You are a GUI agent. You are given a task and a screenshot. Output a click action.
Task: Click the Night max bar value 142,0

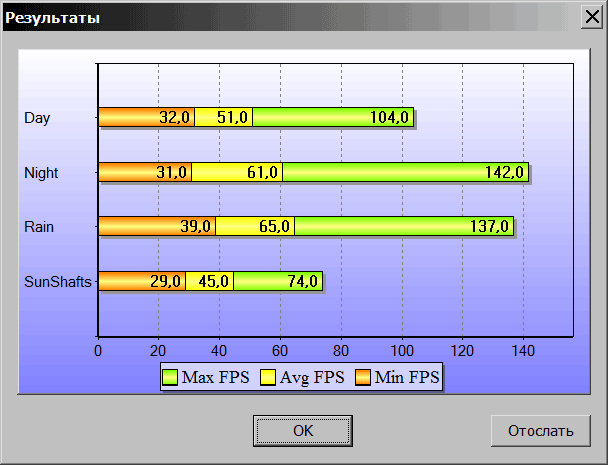(x=504, y=173)
